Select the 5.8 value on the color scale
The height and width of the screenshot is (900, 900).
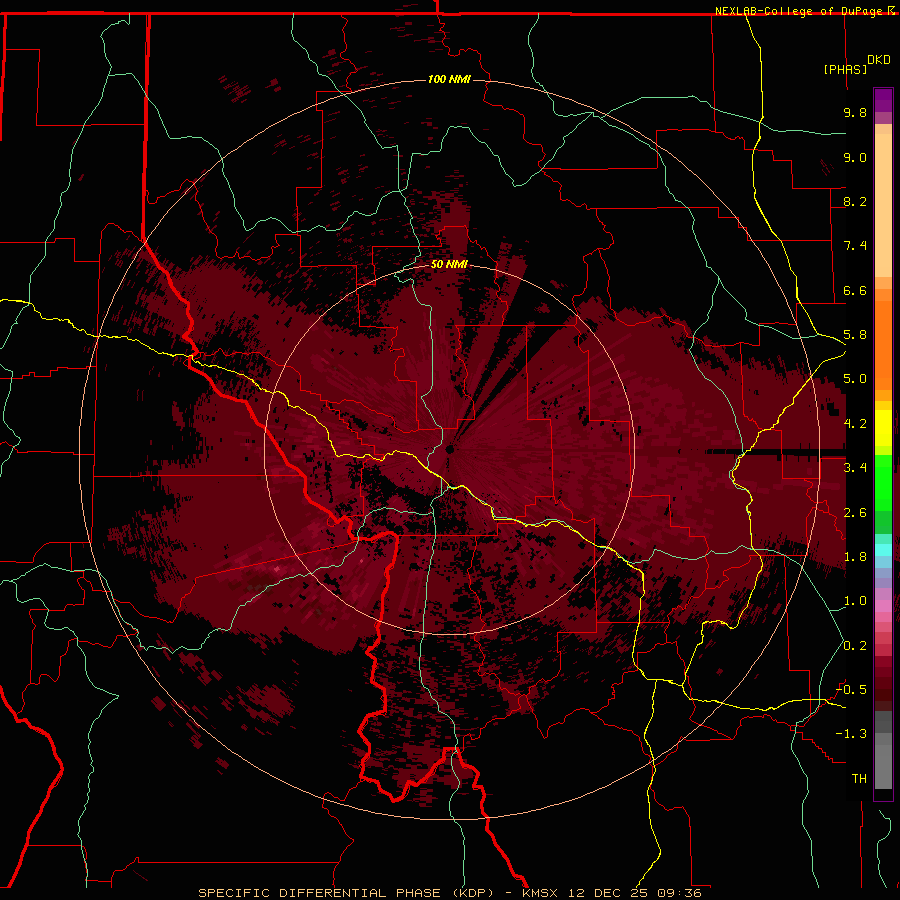pyautogui.click(x=855, y=335)
